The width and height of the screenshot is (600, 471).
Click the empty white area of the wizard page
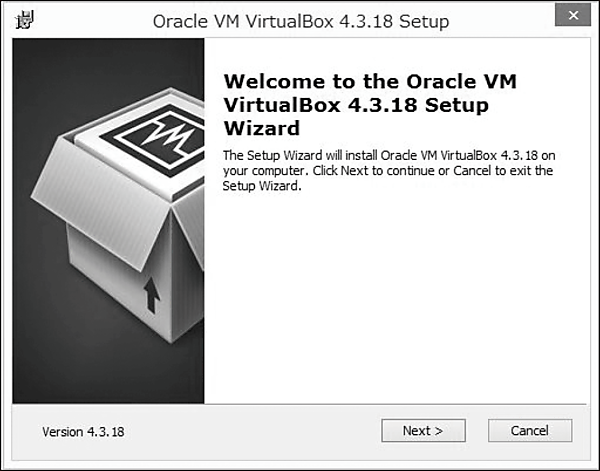(x=400, y=300)
